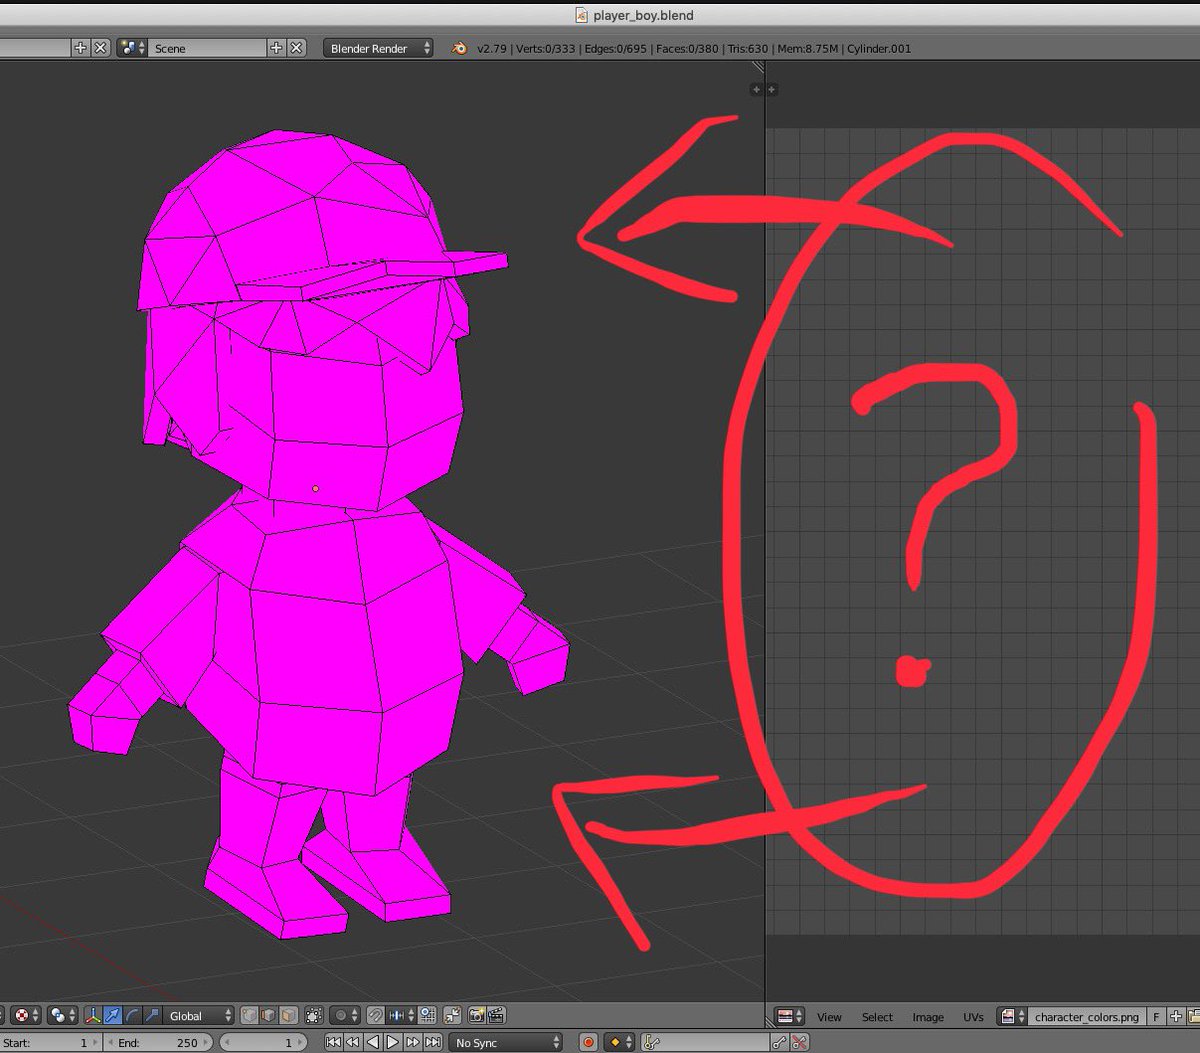
Task: Toggle the auto keyframe record button
Action: point(588,1042)
